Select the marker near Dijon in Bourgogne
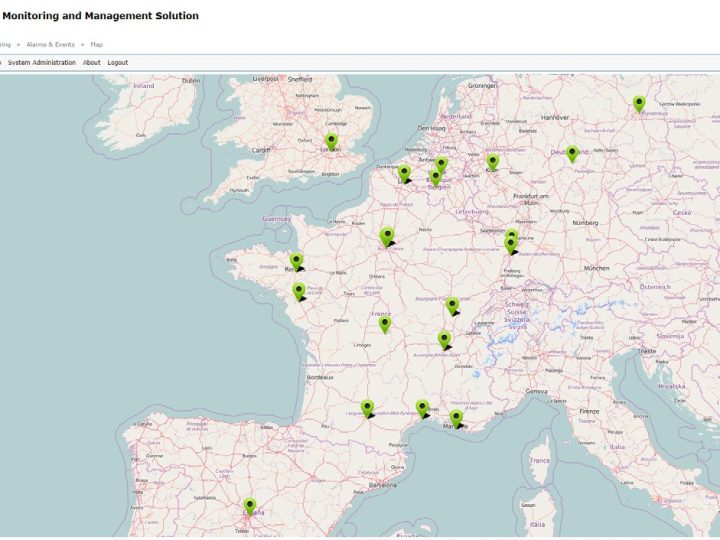Image resolution: width=720 pixels, height=540 pixels. pyautogui.click(x=452, y=306)
